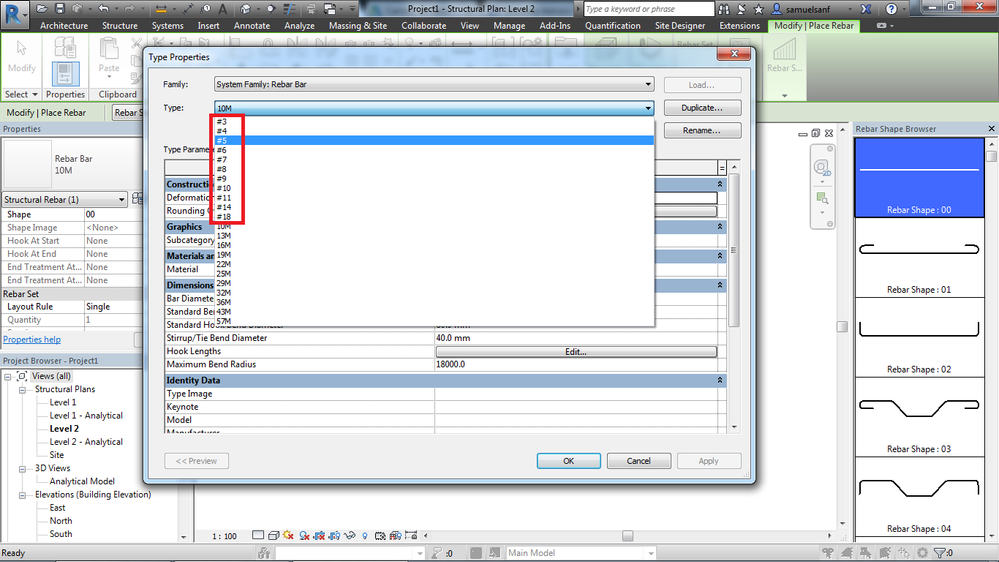Open the Add-Ins ribbon tab
The image size is (999, 562).
(555, 25)
